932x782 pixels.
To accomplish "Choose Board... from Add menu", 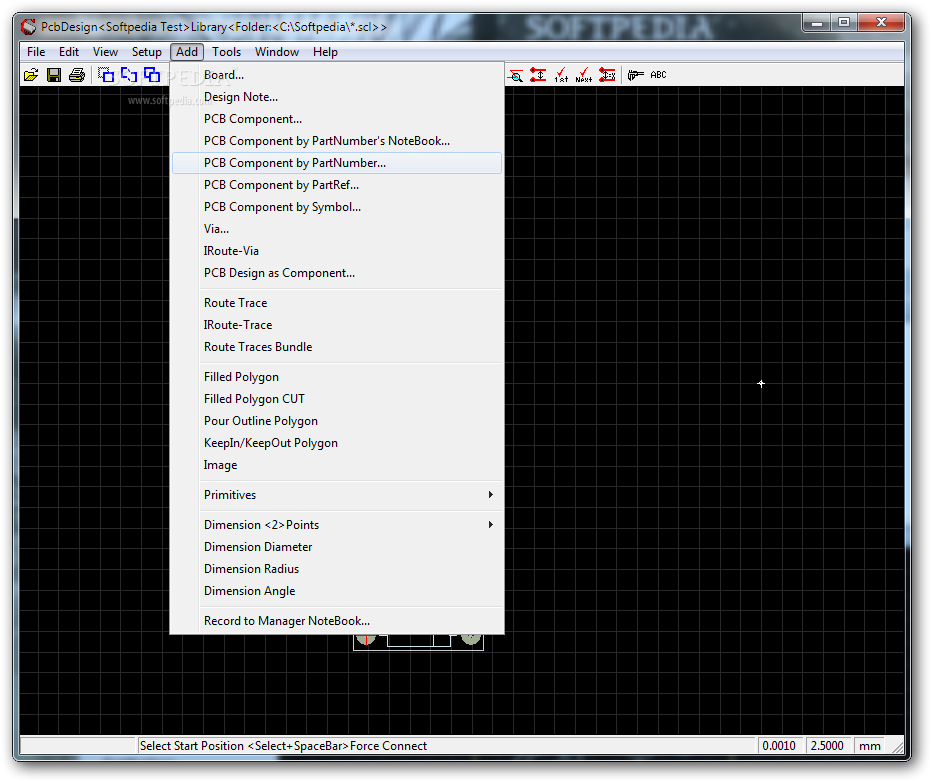I will pyautogui.click(x=337, y=75).
